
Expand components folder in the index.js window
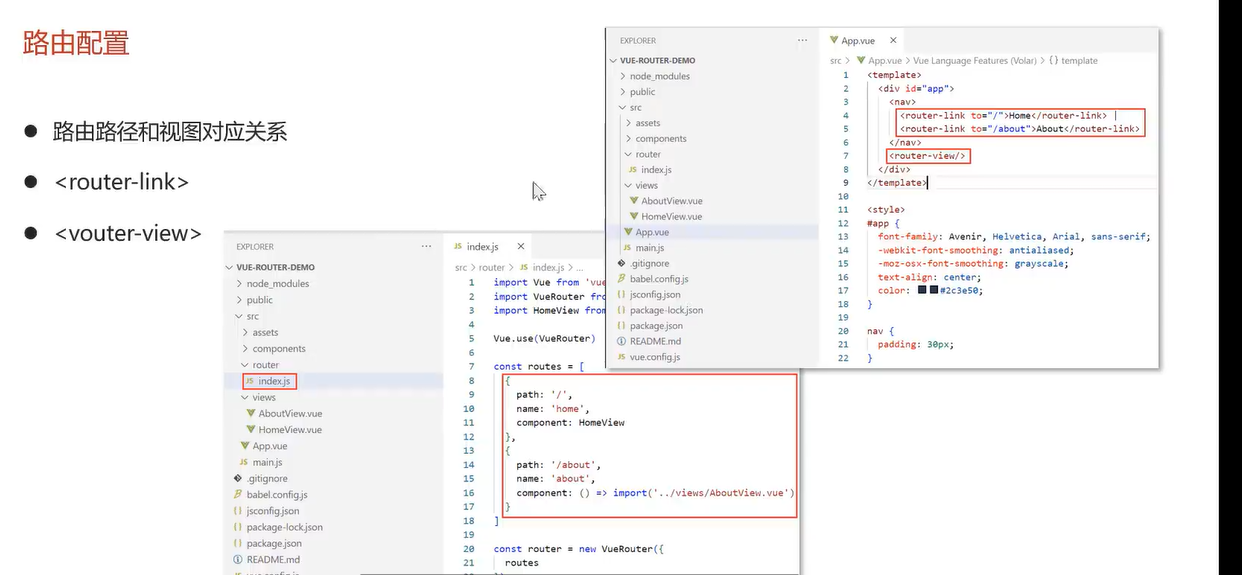coord(279,348)
